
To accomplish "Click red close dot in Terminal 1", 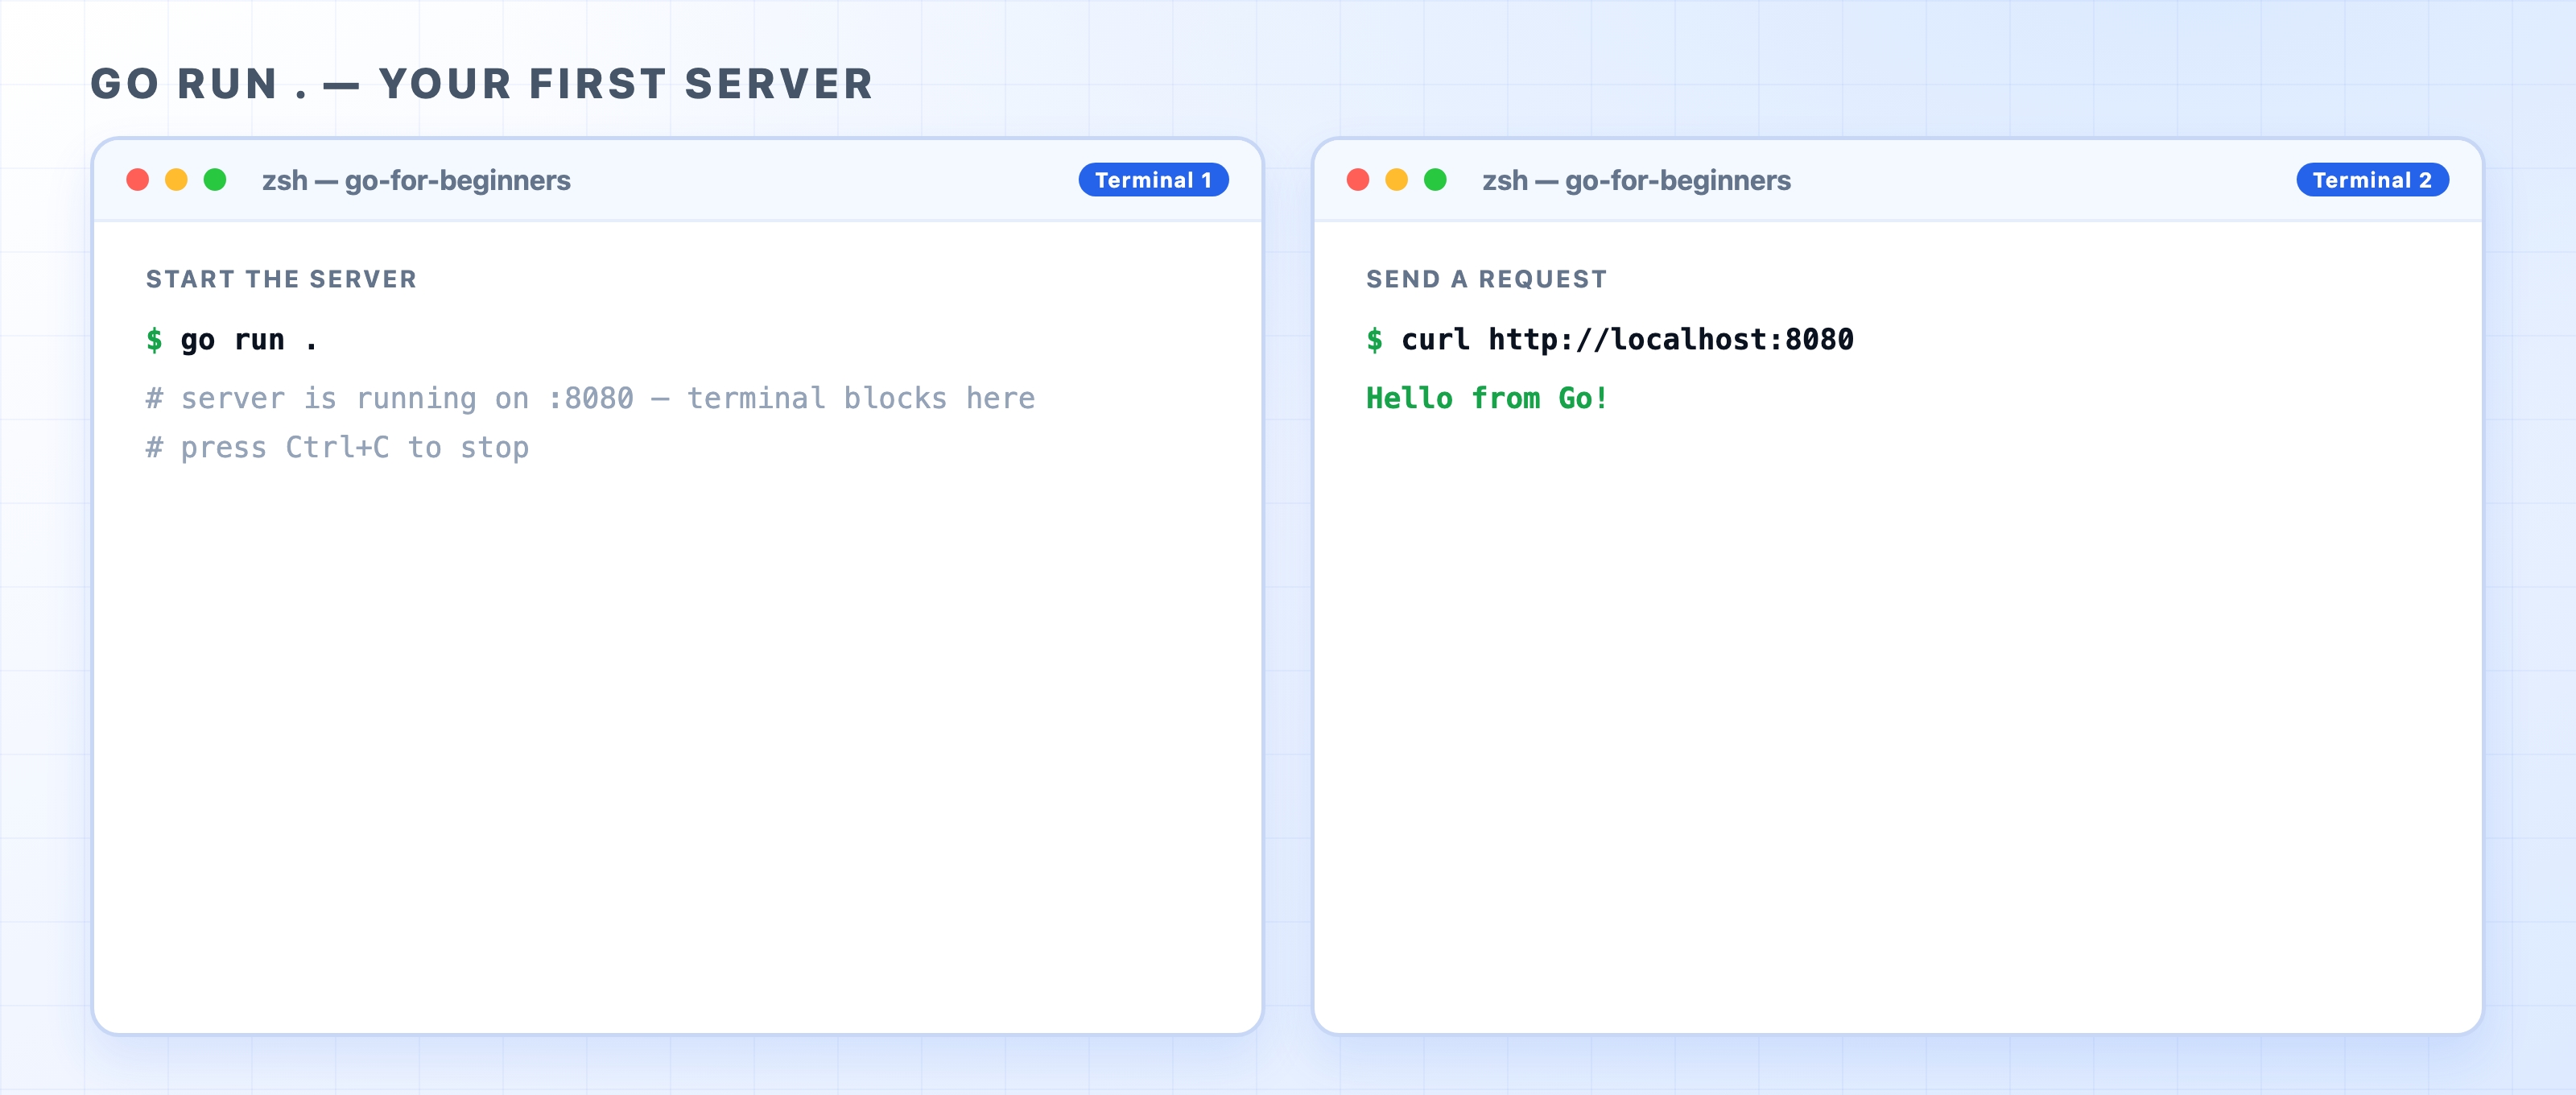I will [138, 180].
